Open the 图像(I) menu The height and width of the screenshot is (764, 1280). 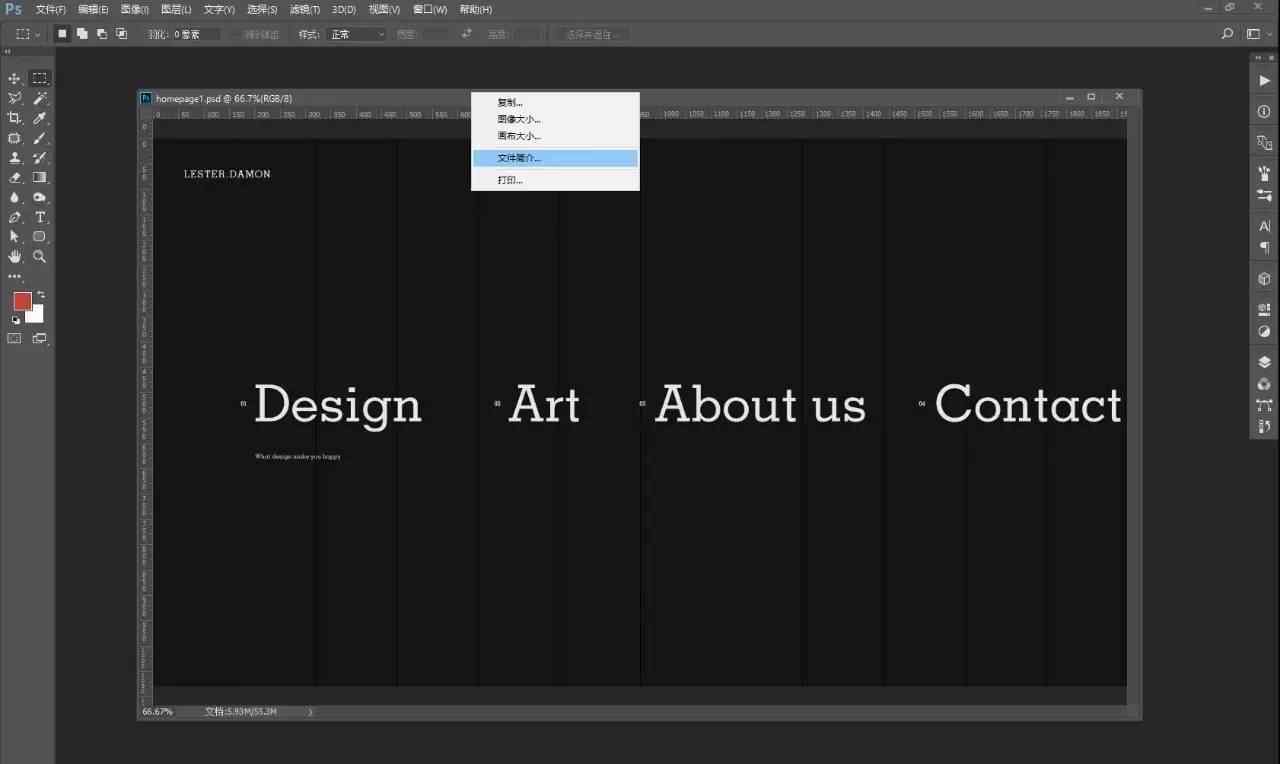(x=135, y=9)
